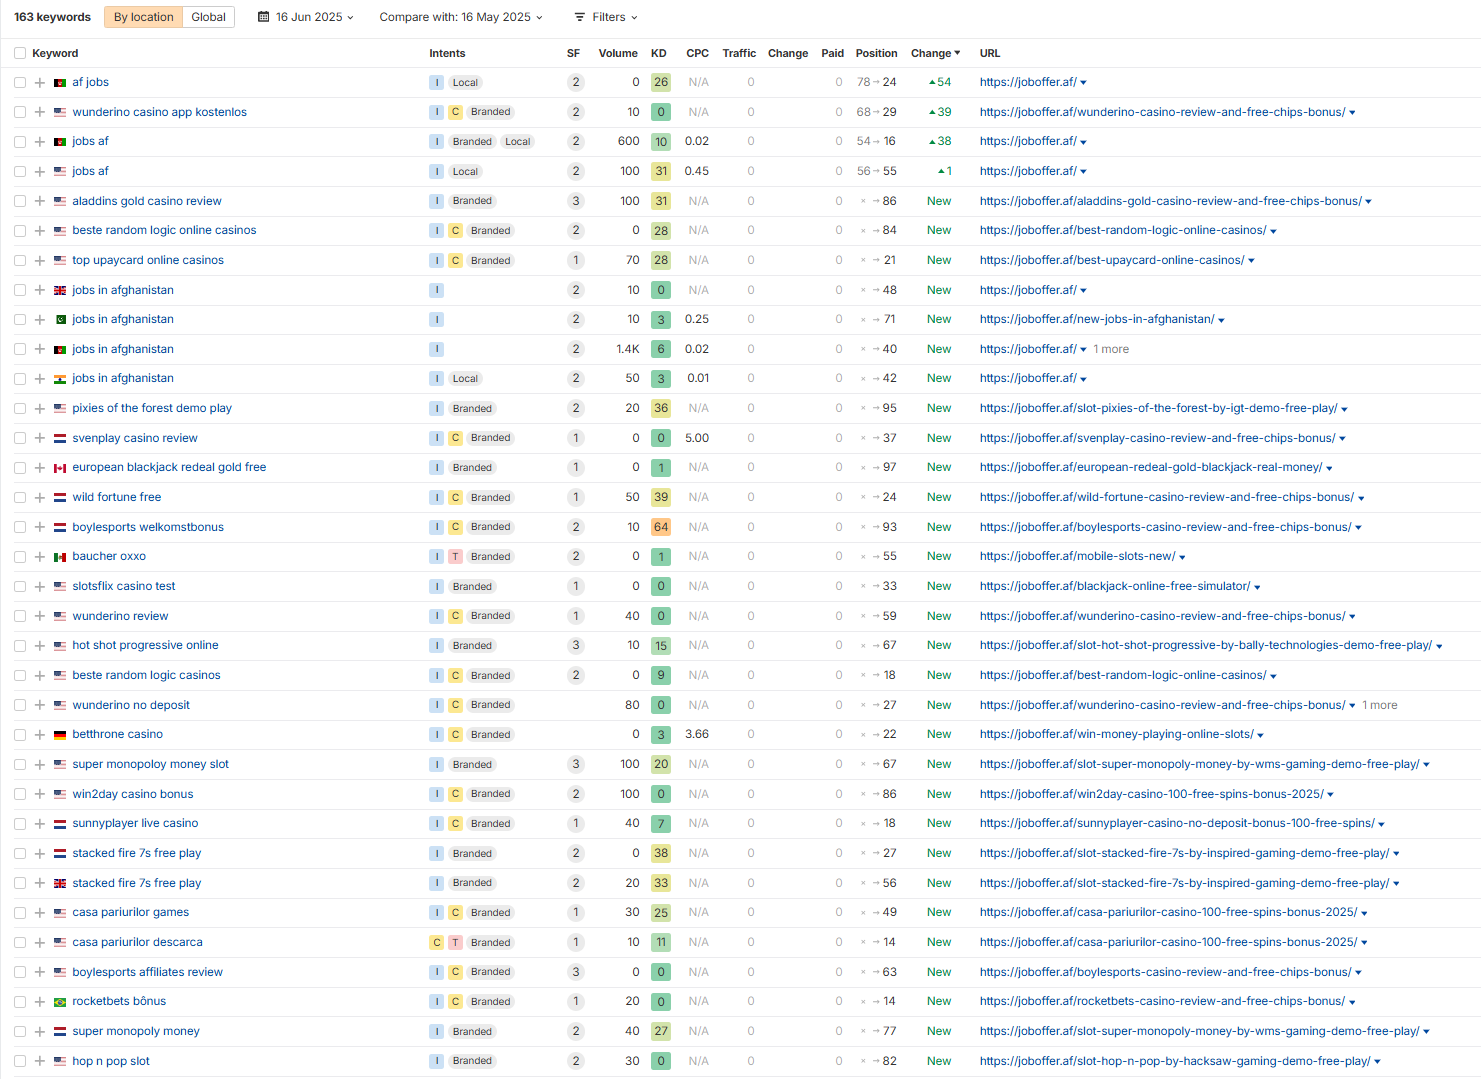Viewport: 1481px width, 1079px height.
Task: Toggle the select-all checkbox in the Keyword header
Action: click(20, 53)
